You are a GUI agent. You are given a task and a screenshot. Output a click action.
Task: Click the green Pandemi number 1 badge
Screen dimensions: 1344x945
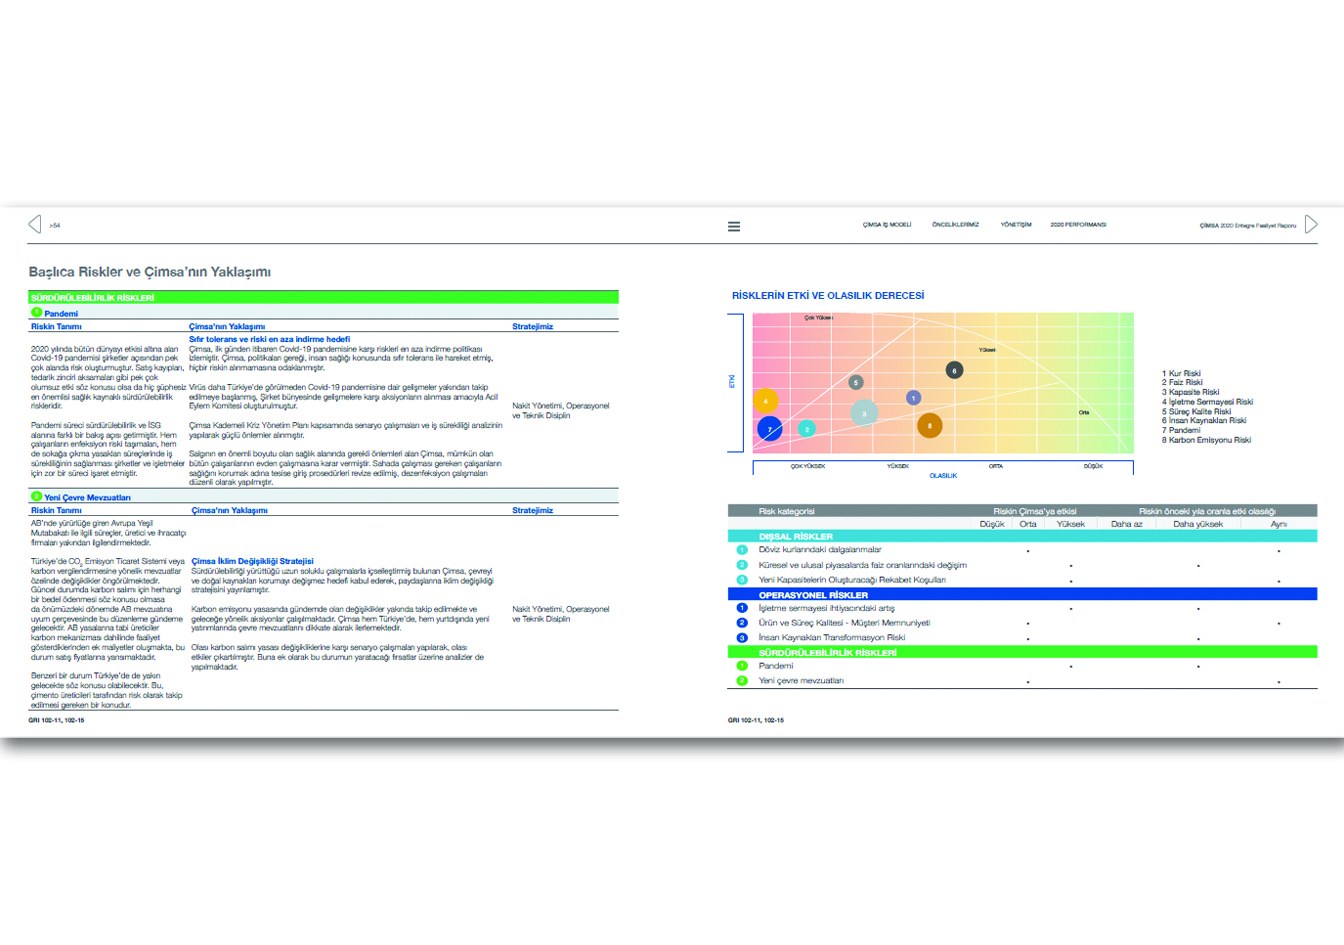[36, 313]
